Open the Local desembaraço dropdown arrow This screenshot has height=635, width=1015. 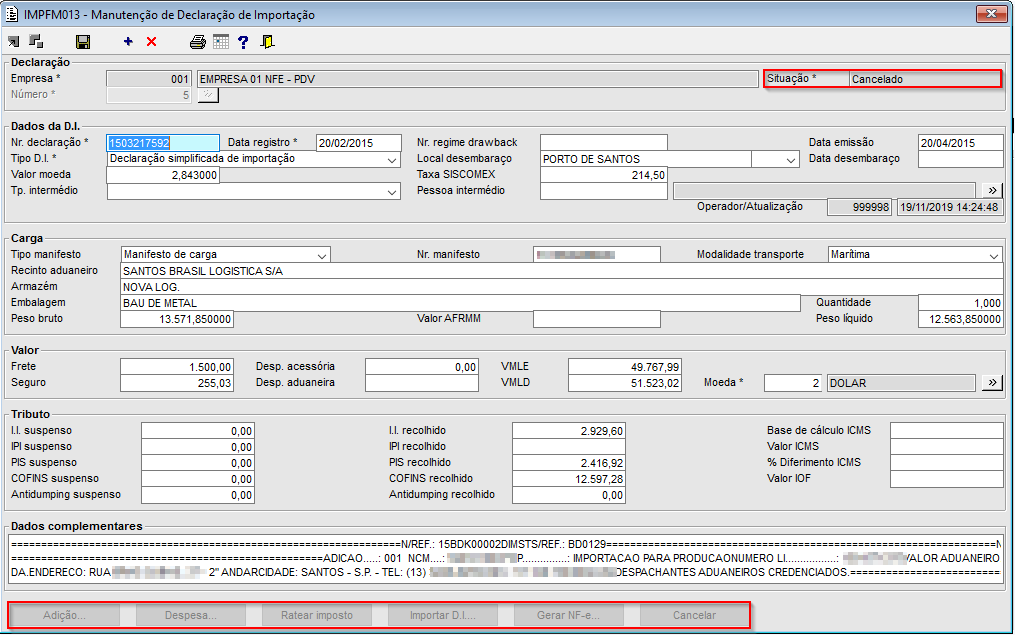tap(788, 159)
